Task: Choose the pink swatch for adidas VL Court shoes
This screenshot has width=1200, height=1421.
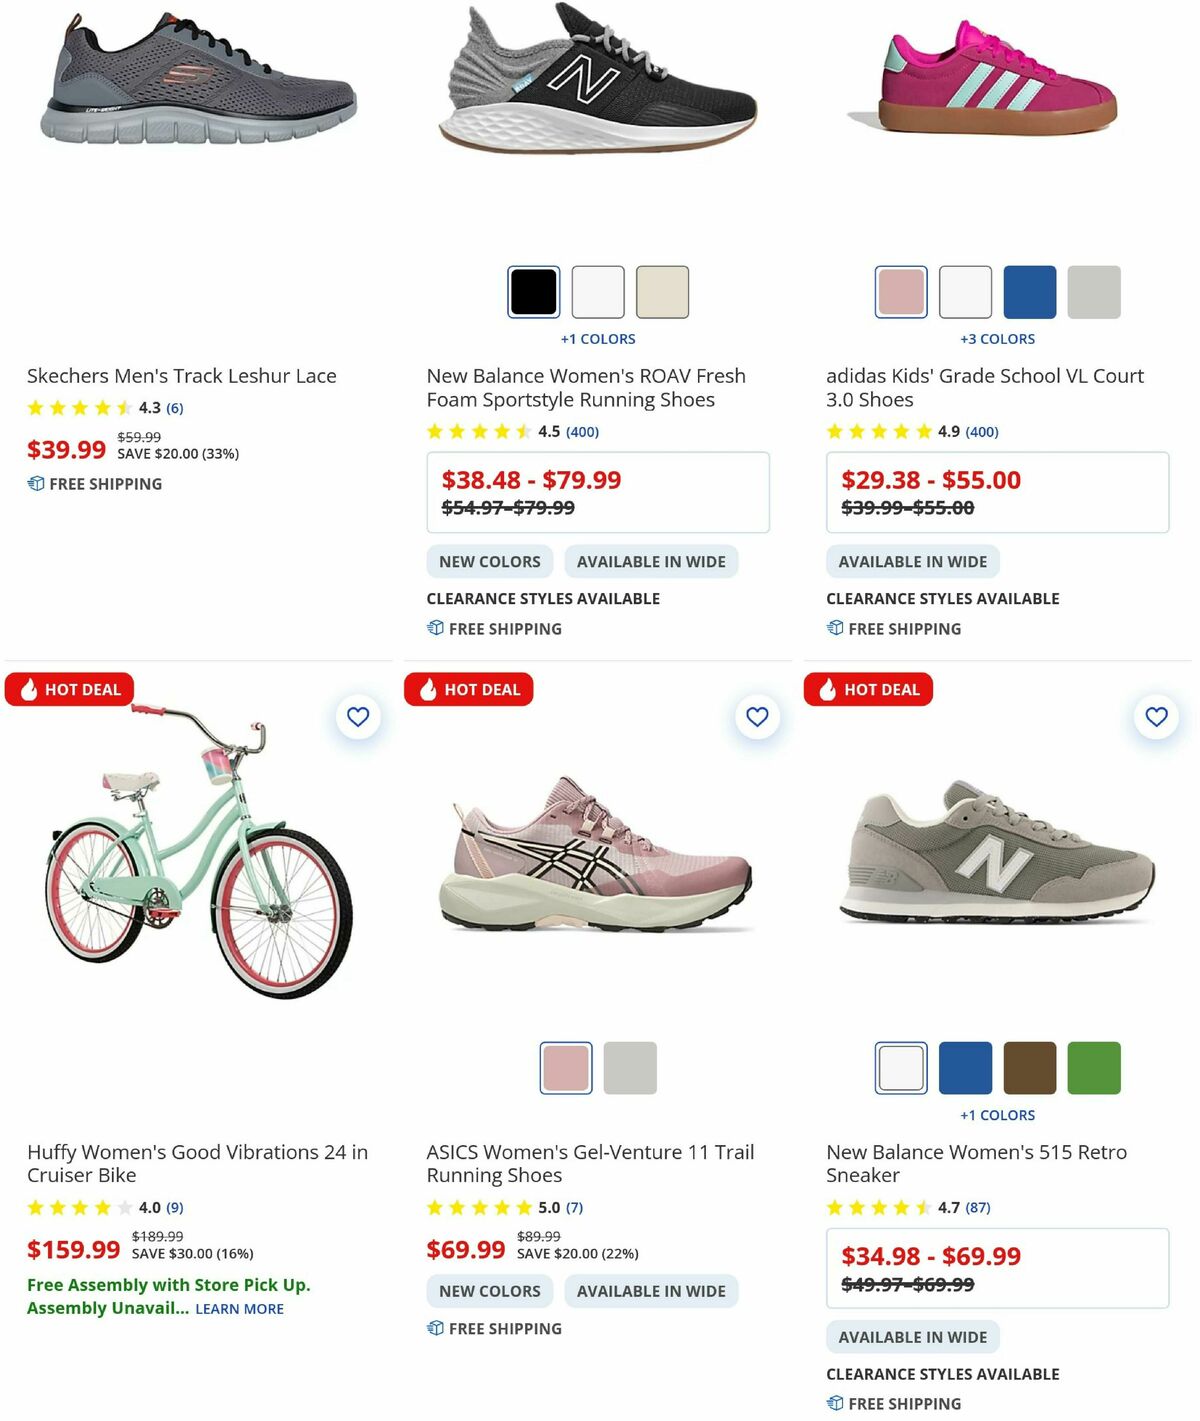Action: pos(901,291)
